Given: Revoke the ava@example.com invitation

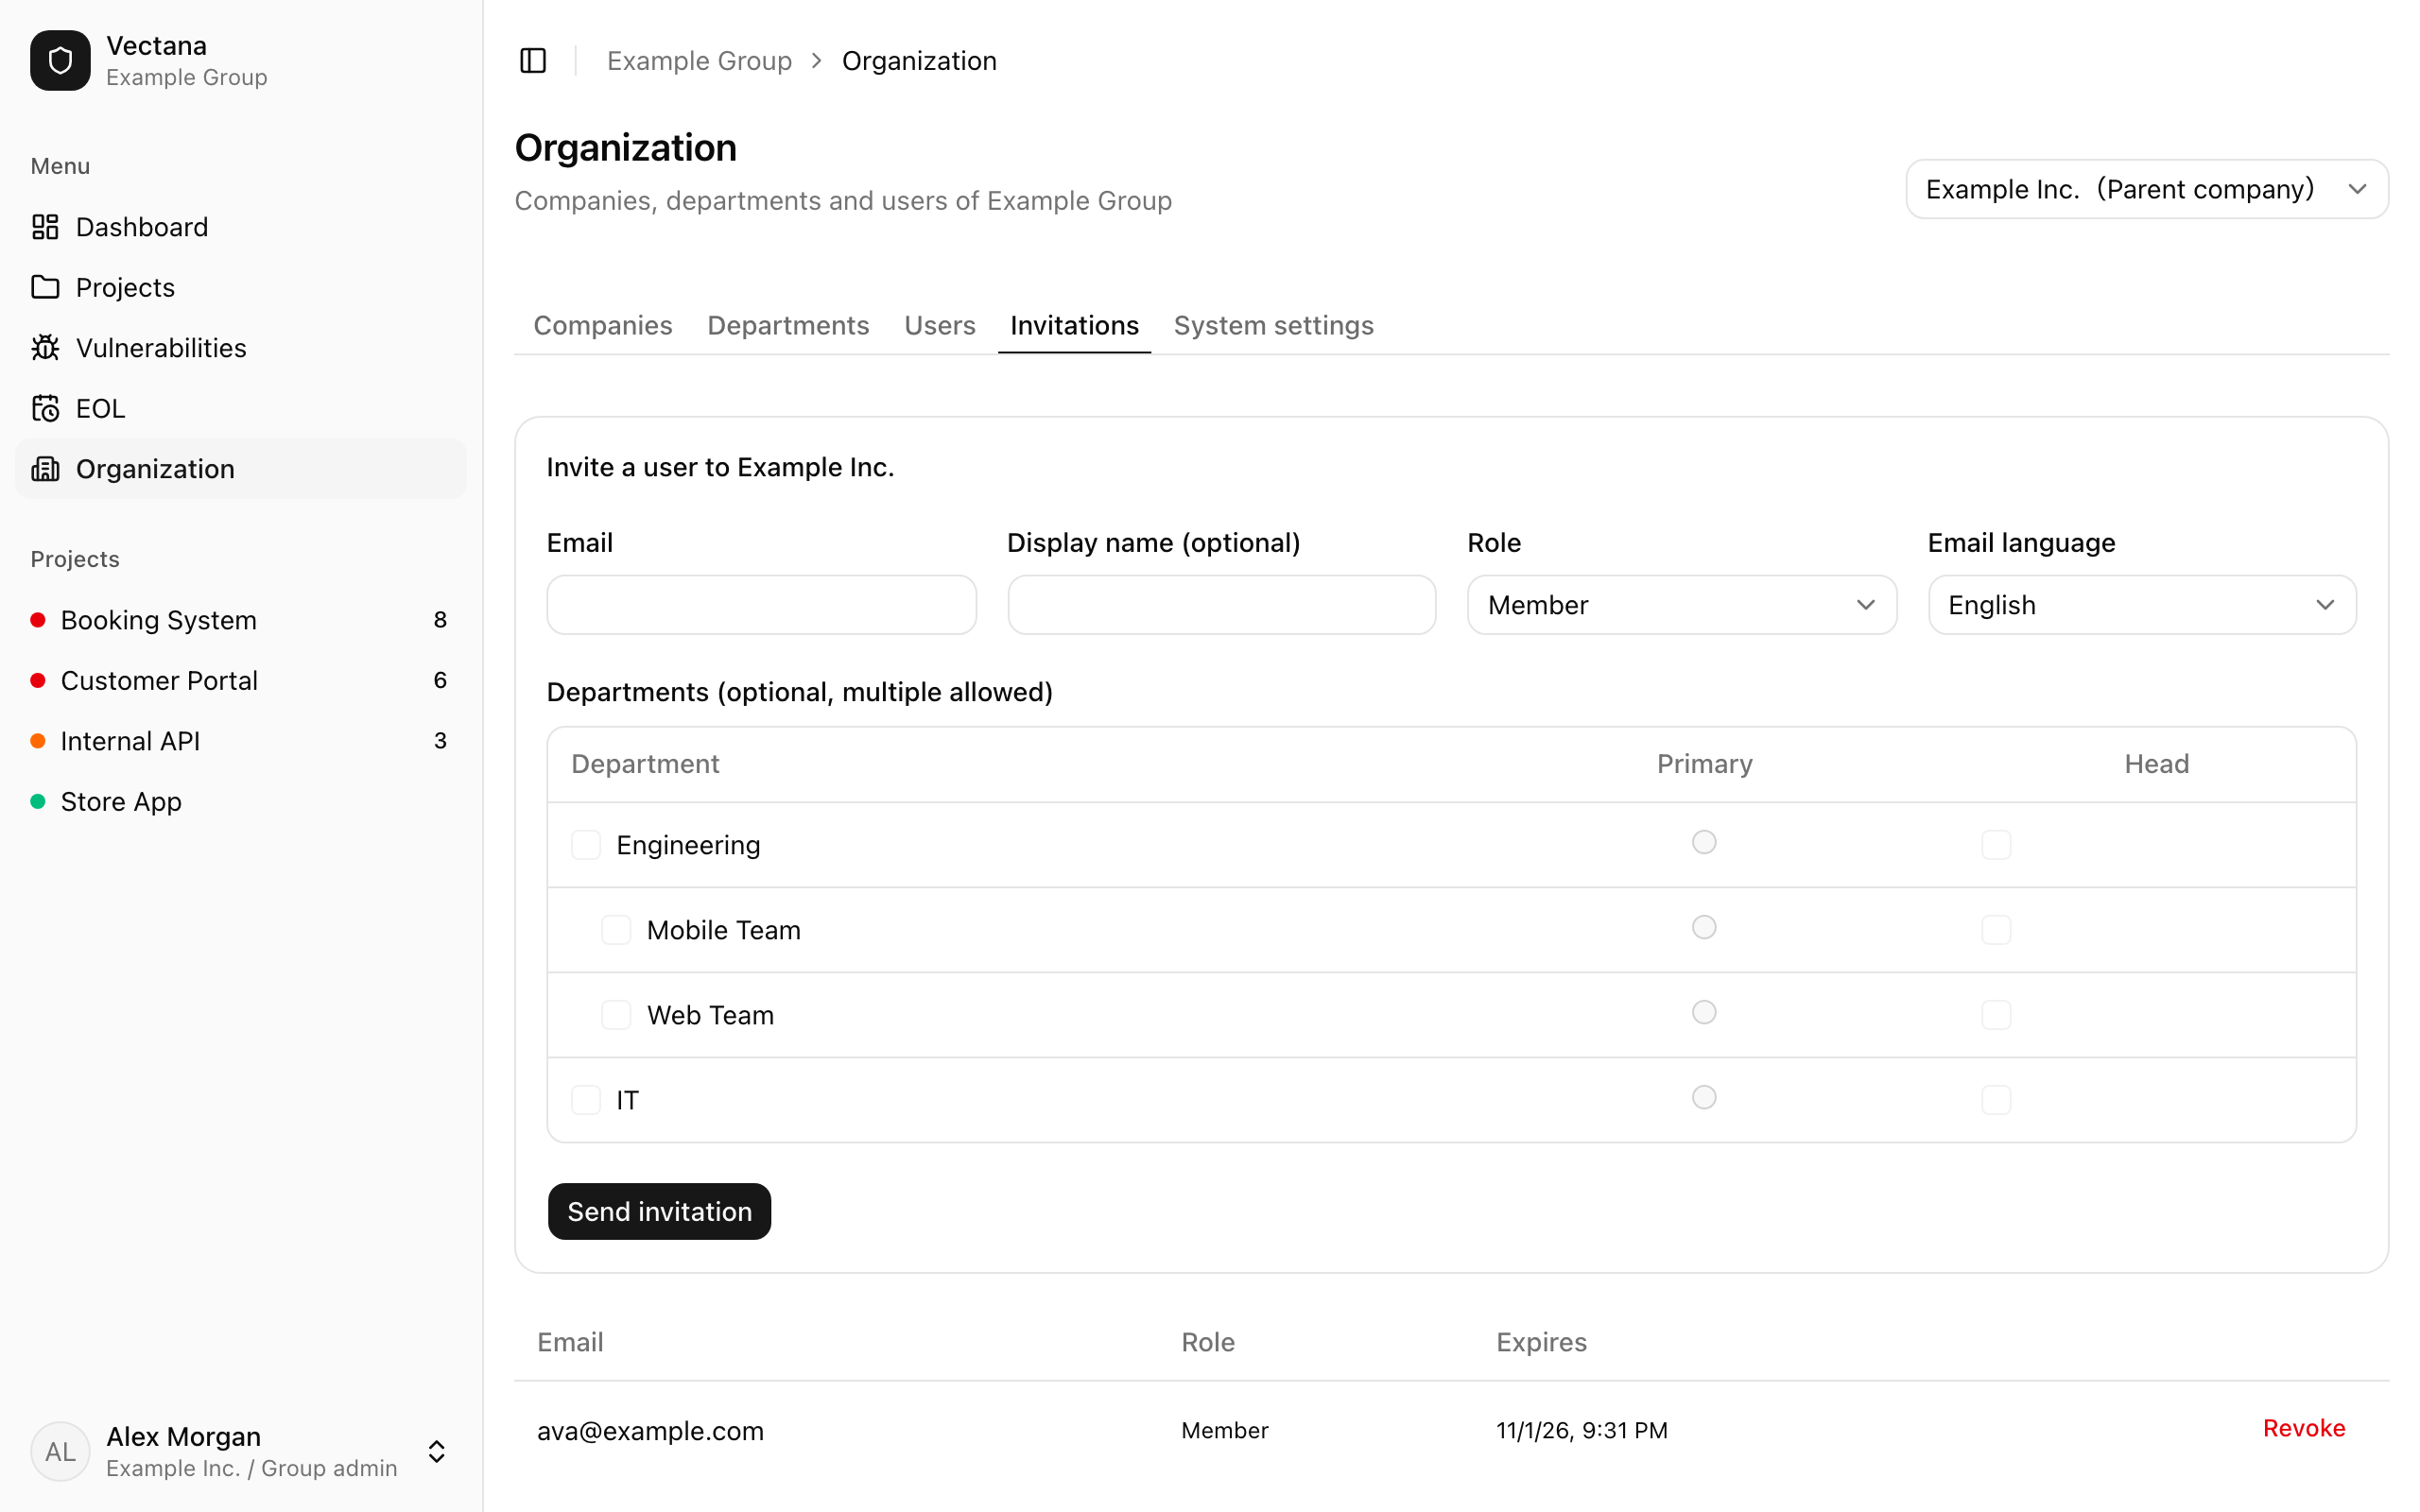Looking at the screenshot, I should (2304, 1428).
